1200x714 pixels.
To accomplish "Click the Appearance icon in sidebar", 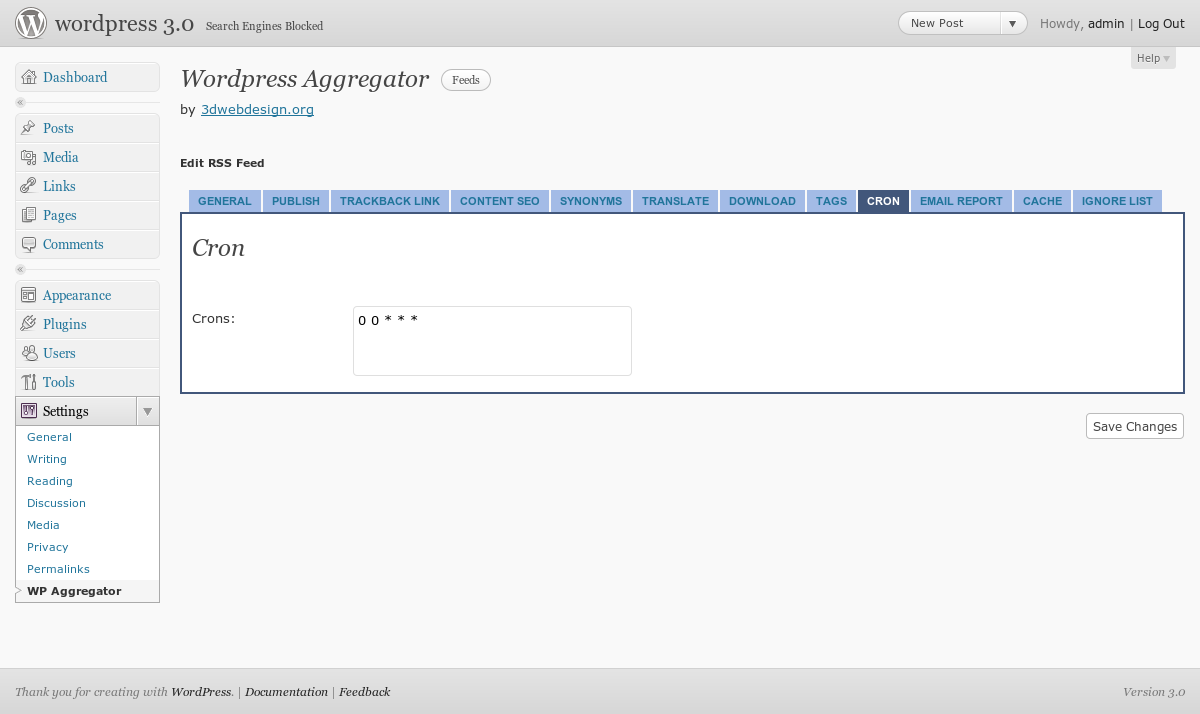I will coord(29,295).
